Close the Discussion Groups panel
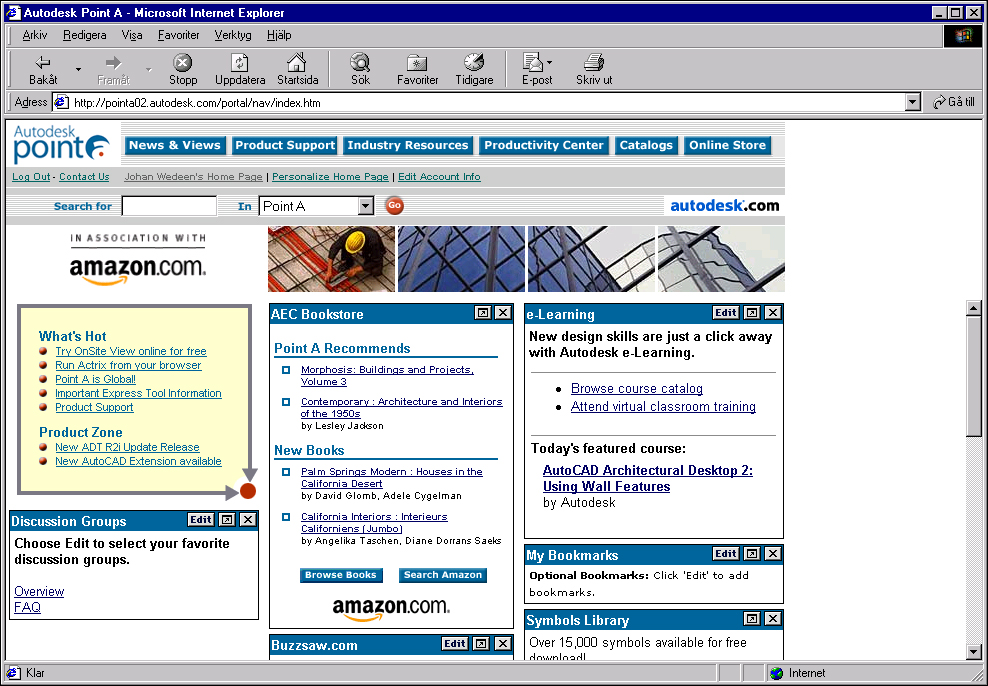The height and width of the screenshot is (686, 988). click(248, 520)
